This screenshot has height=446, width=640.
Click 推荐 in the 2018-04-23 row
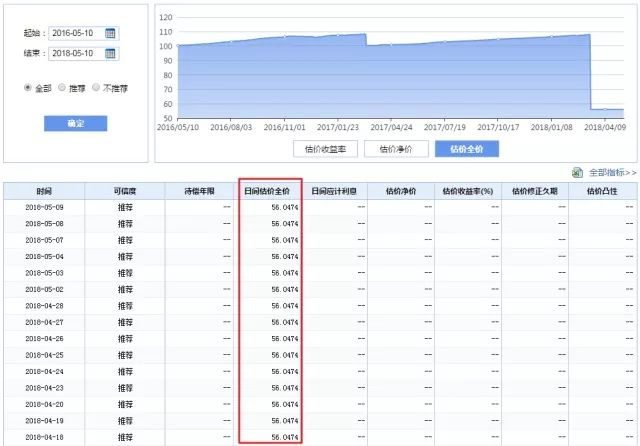pos(125,388)
